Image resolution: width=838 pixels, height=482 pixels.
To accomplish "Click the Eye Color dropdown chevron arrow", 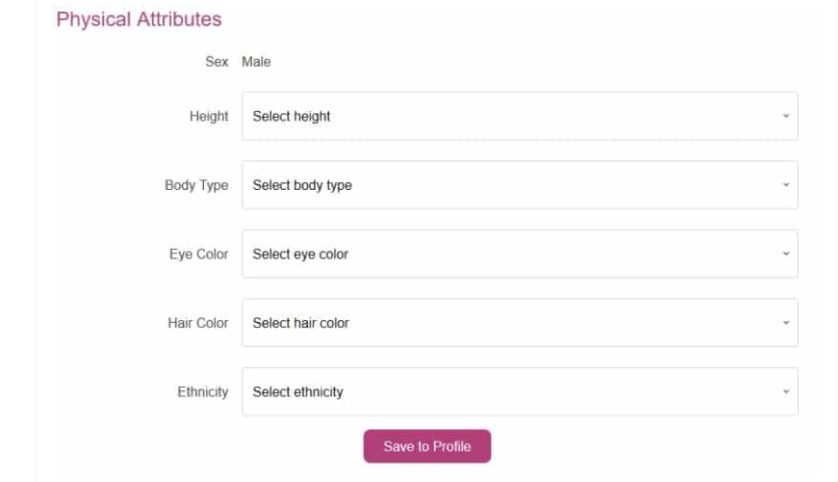I will click(786, 254).
